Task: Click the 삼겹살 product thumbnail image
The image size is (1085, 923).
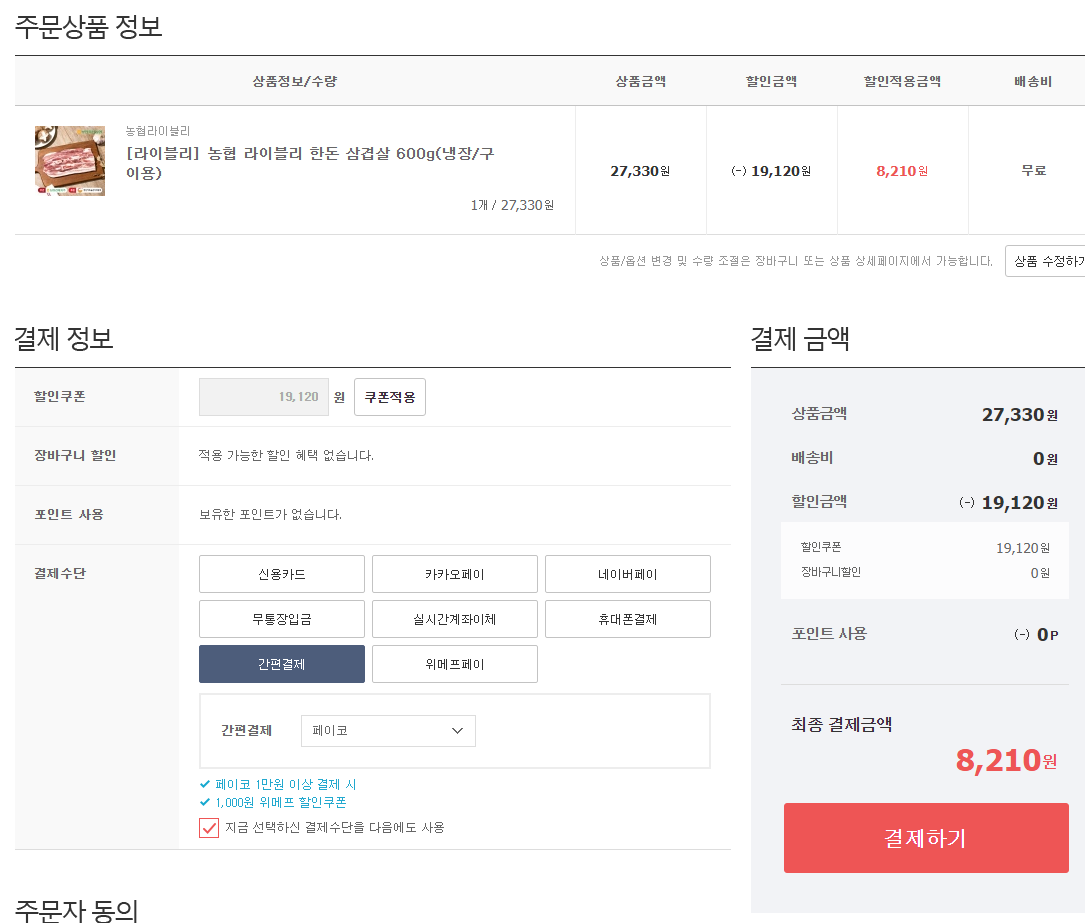Action: click(x=70, y=161)
